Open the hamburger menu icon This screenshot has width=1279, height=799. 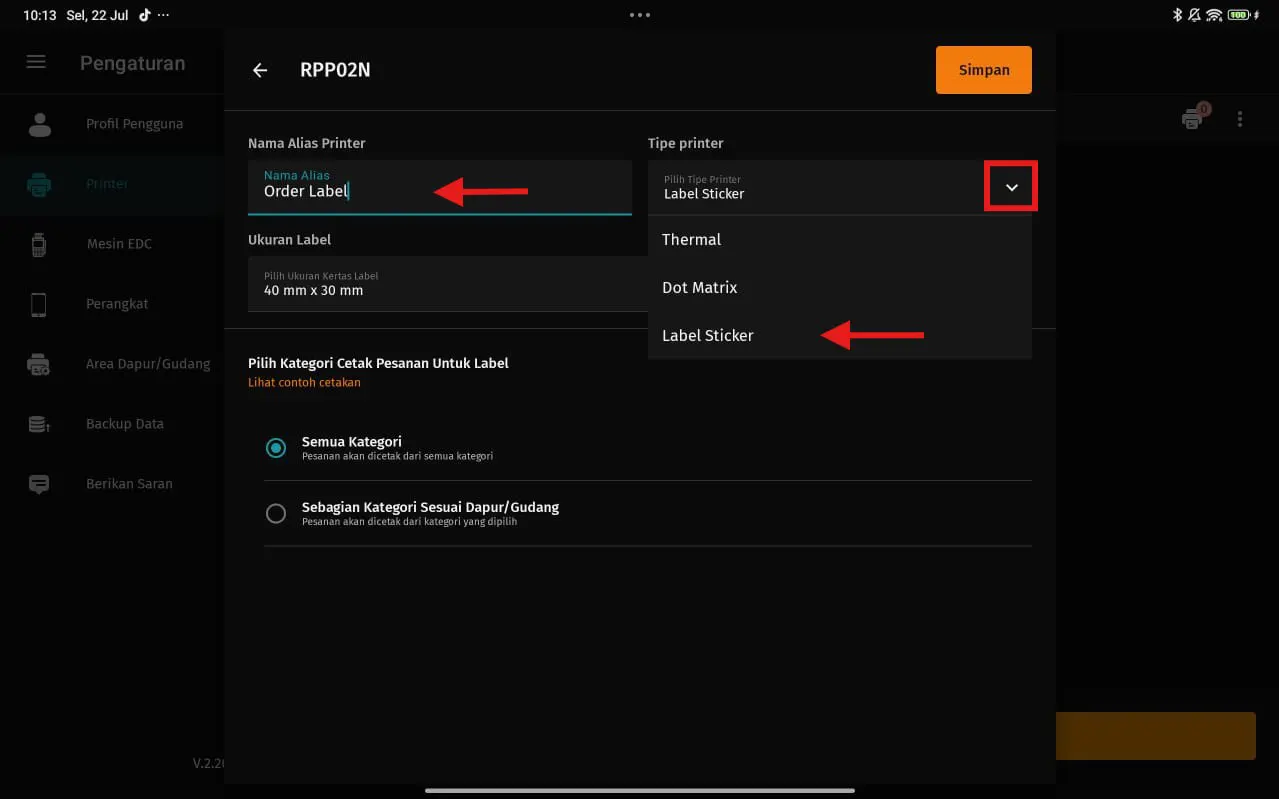[x=36, y=62]
